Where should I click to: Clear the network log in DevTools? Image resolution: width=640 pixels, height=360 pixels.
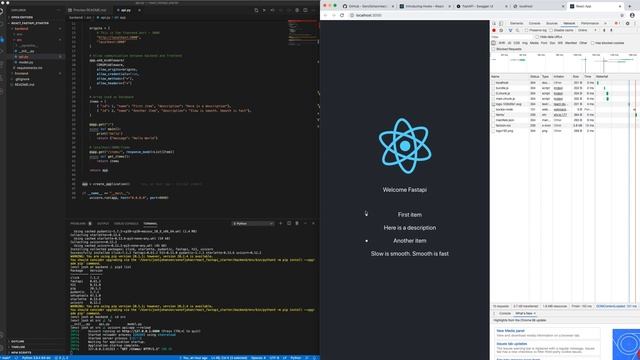[x=501, y=30]
